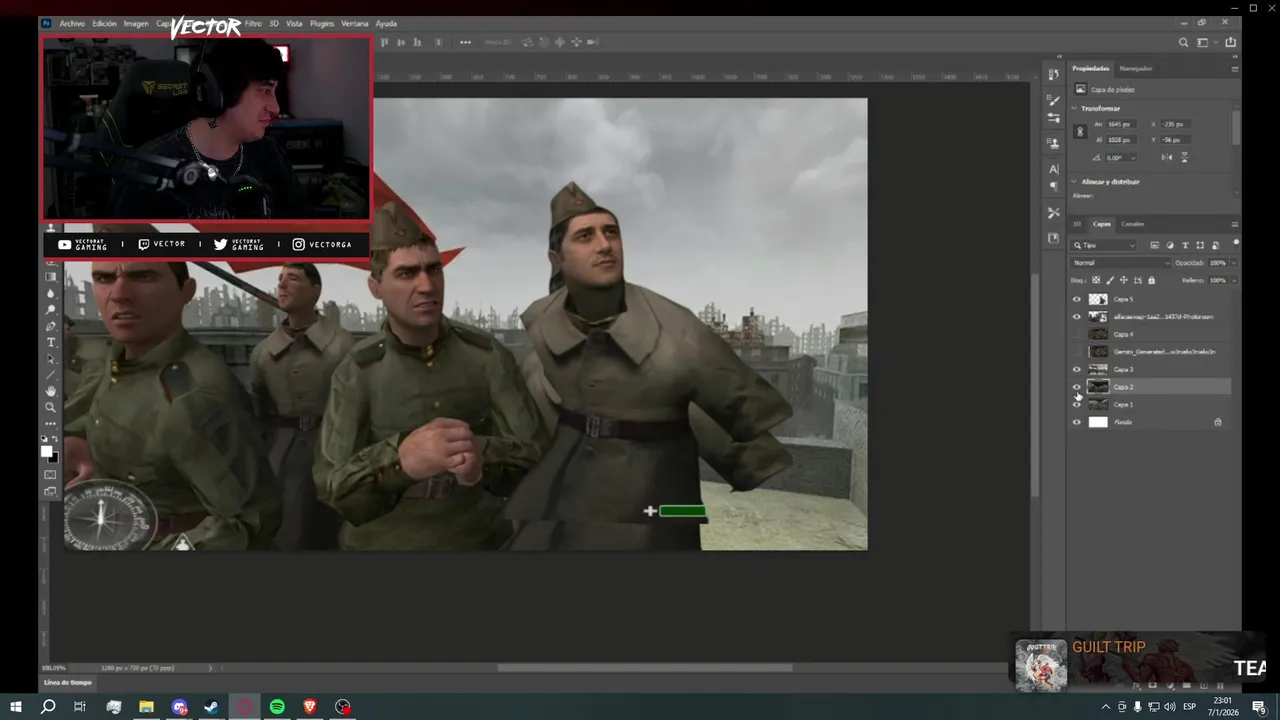Open the Opacidad percentage dropdown arrow
This screenshot has width=1280, height=720.
1234,263
